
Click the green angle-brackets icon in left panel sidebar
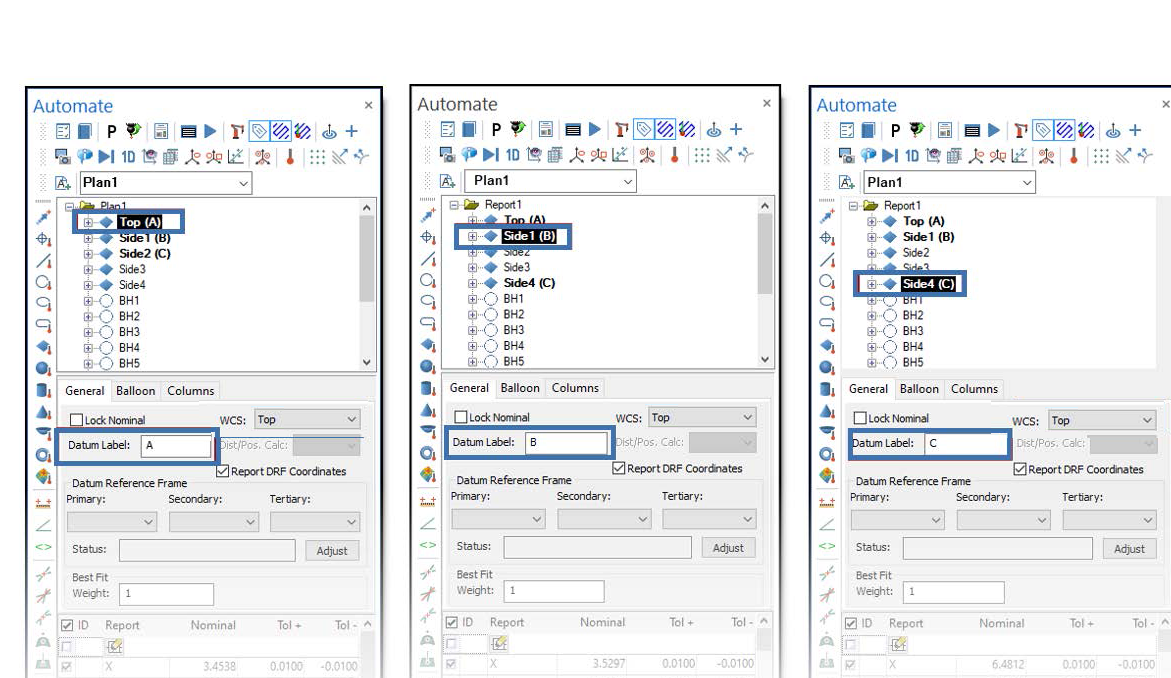click(x=43, y=547)
